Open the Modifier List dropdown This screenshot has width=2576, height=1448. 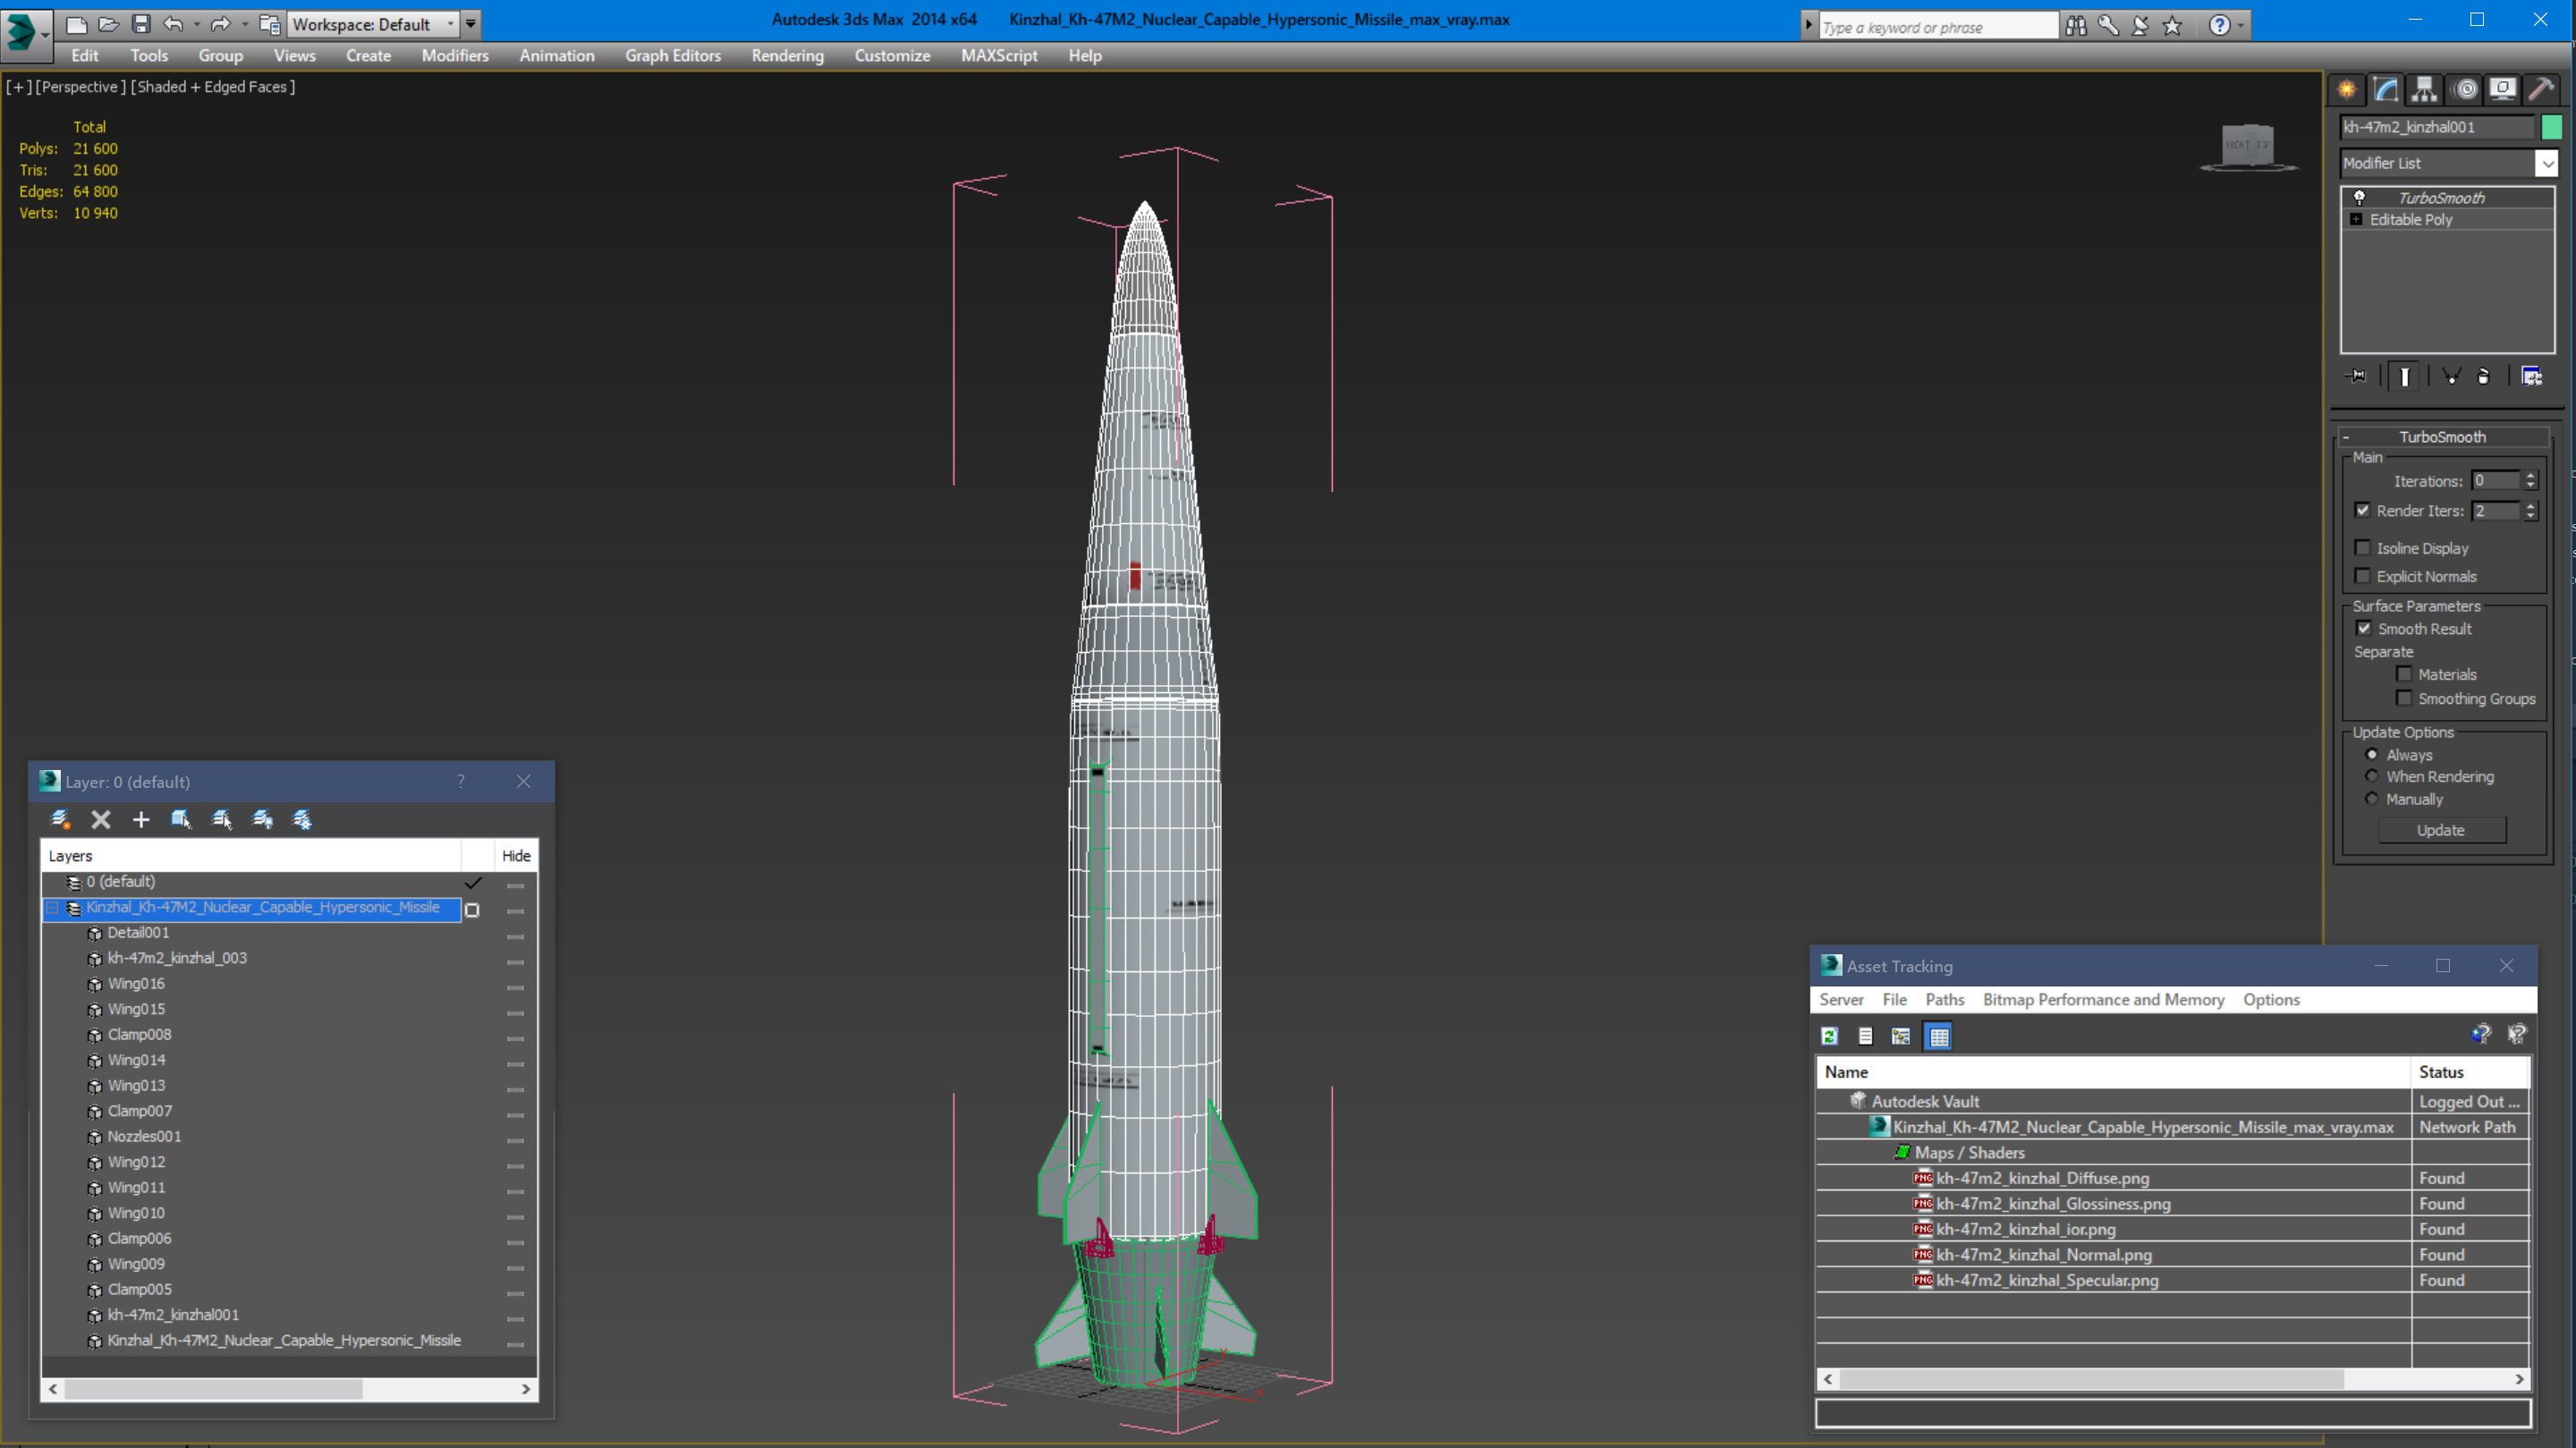click(x=2546, y=163)
